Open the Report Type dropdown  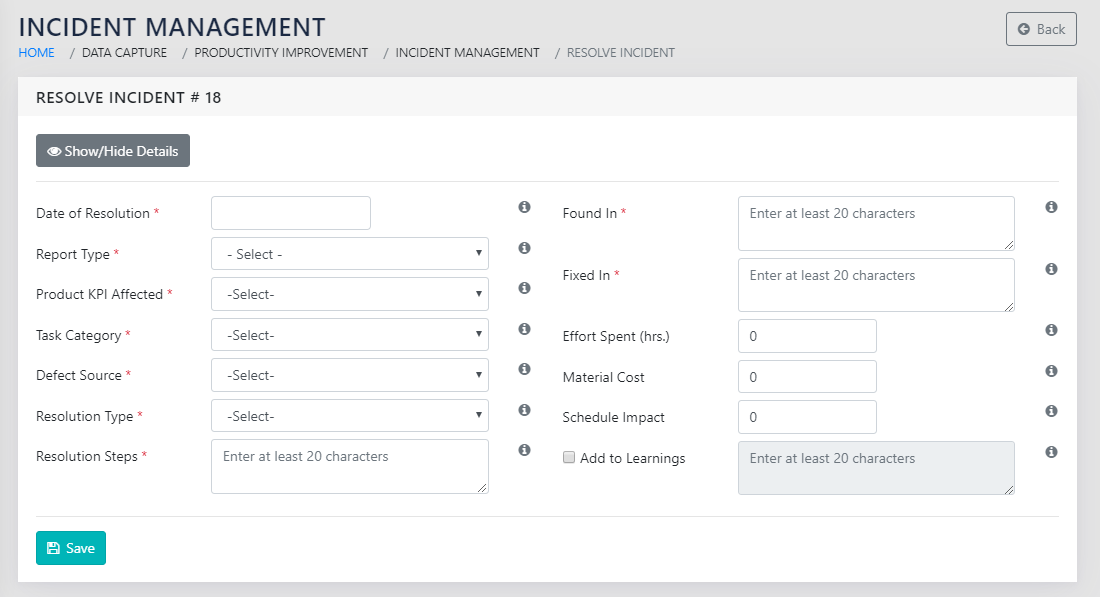(x=349, y=254)
